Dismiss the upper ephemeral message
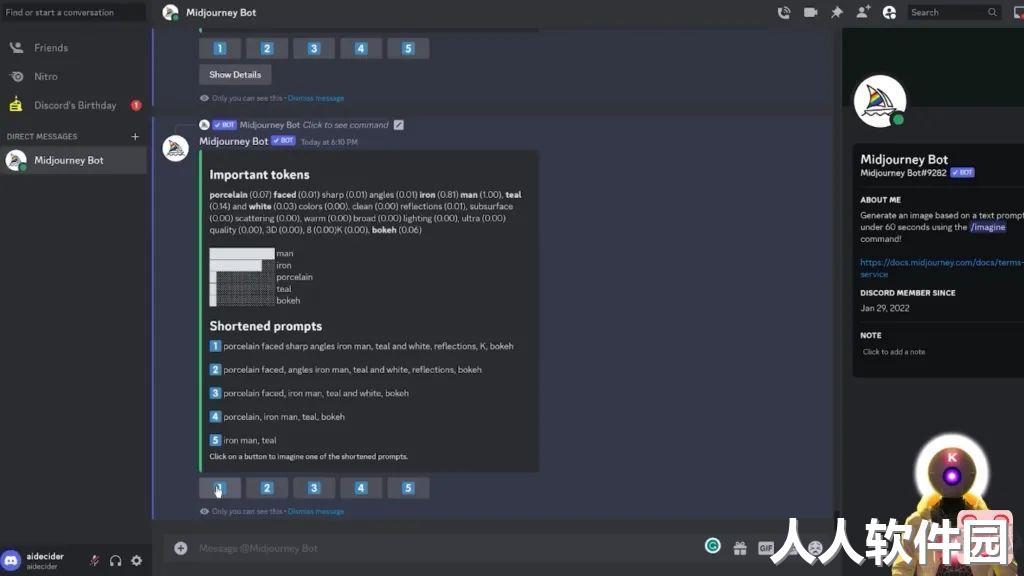This screenshot has width=1024, height=576. [316, 99]
